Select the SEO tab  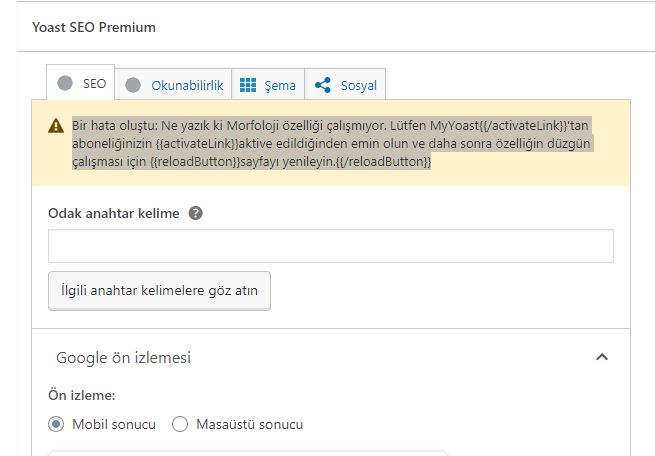(x=81, y=82)
